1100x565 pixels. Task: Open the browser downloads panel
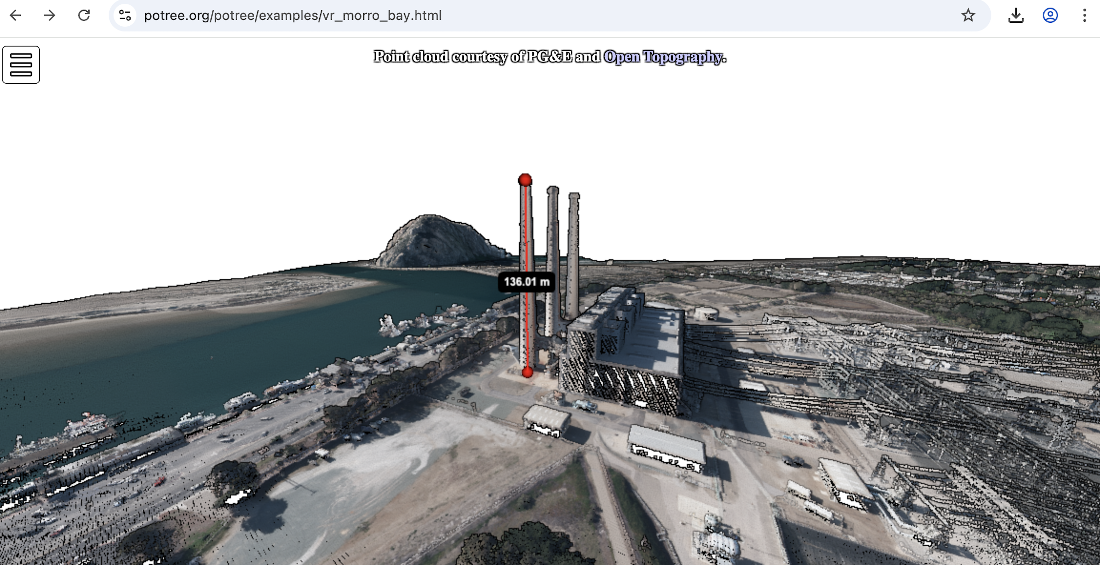(x=1016, y=15)
